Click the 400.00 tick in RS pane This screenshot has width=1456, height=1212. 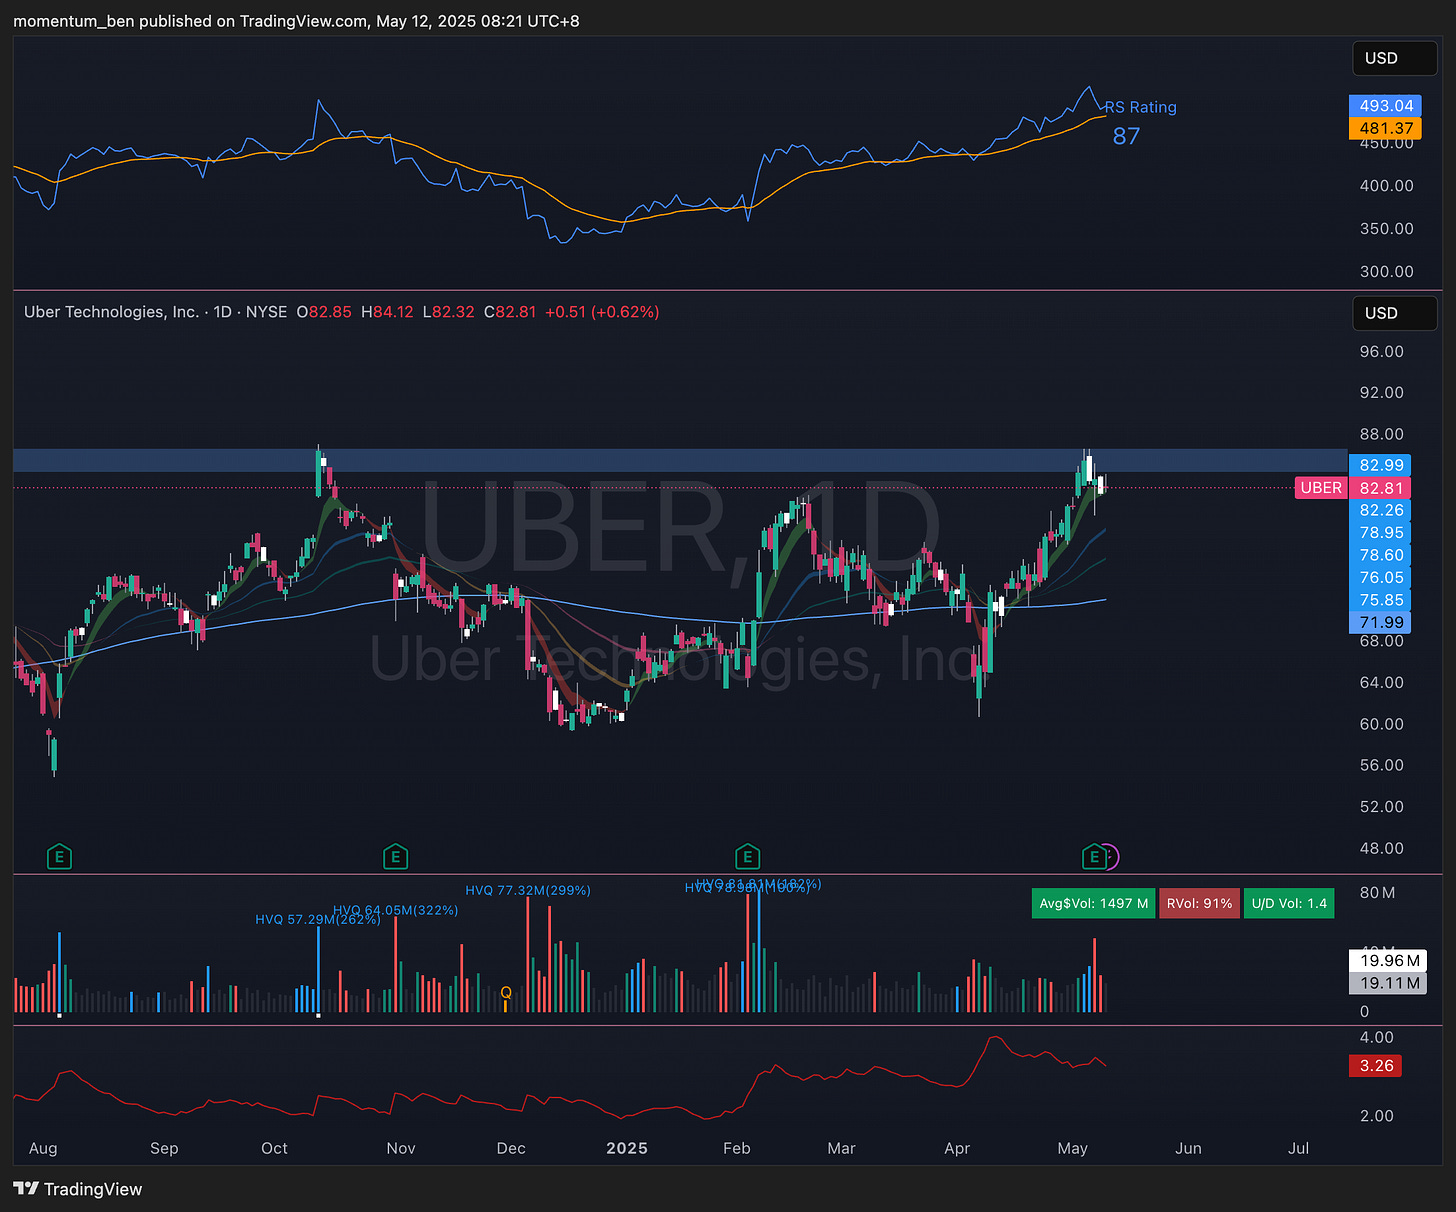pyautogui.click(x=1387, y=185)
